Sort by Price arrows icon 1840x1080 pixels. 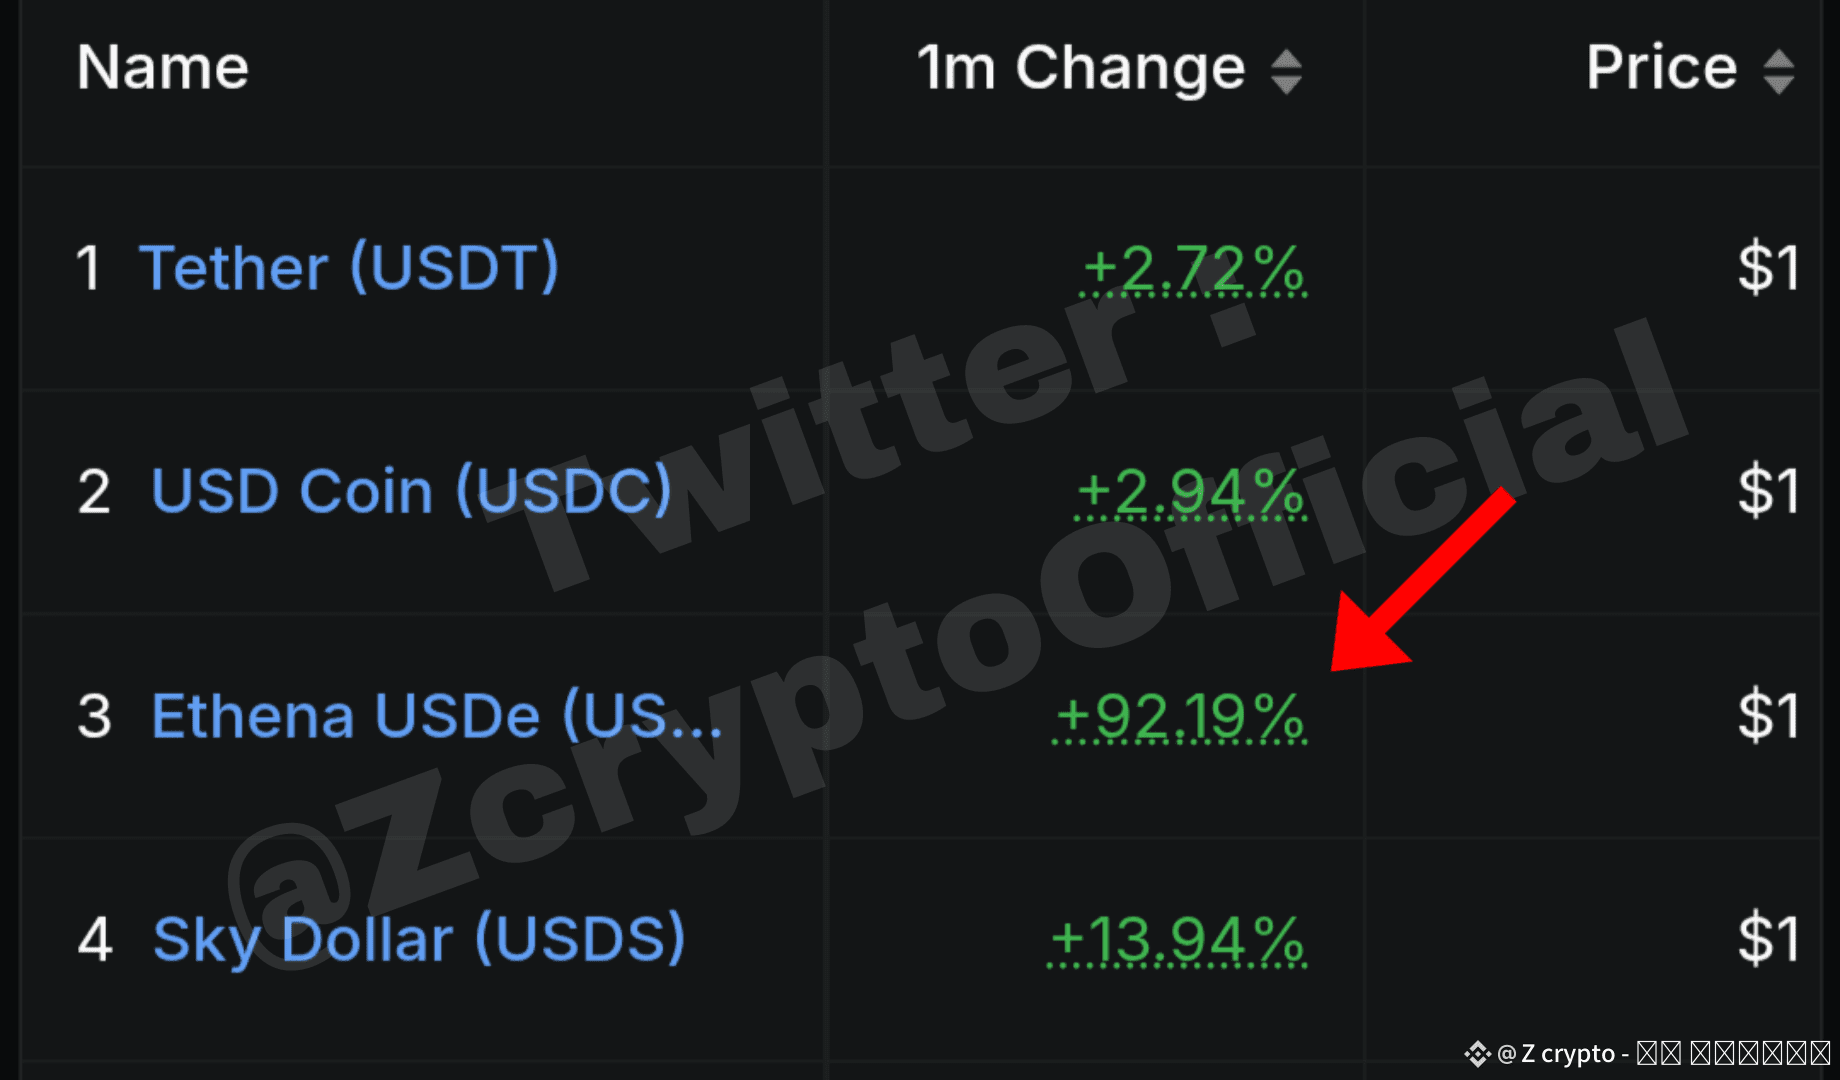[1779, 71]
